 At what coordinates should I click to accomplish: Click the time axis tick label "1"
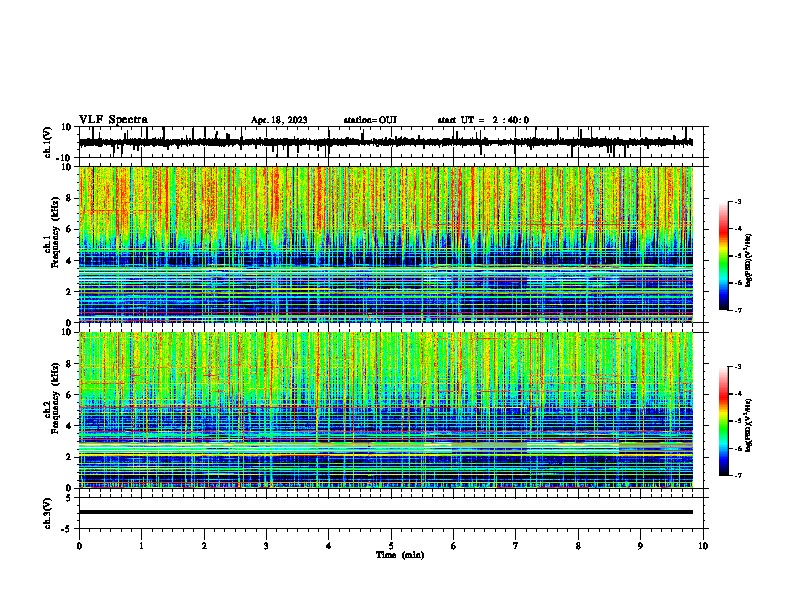(141, 546)
